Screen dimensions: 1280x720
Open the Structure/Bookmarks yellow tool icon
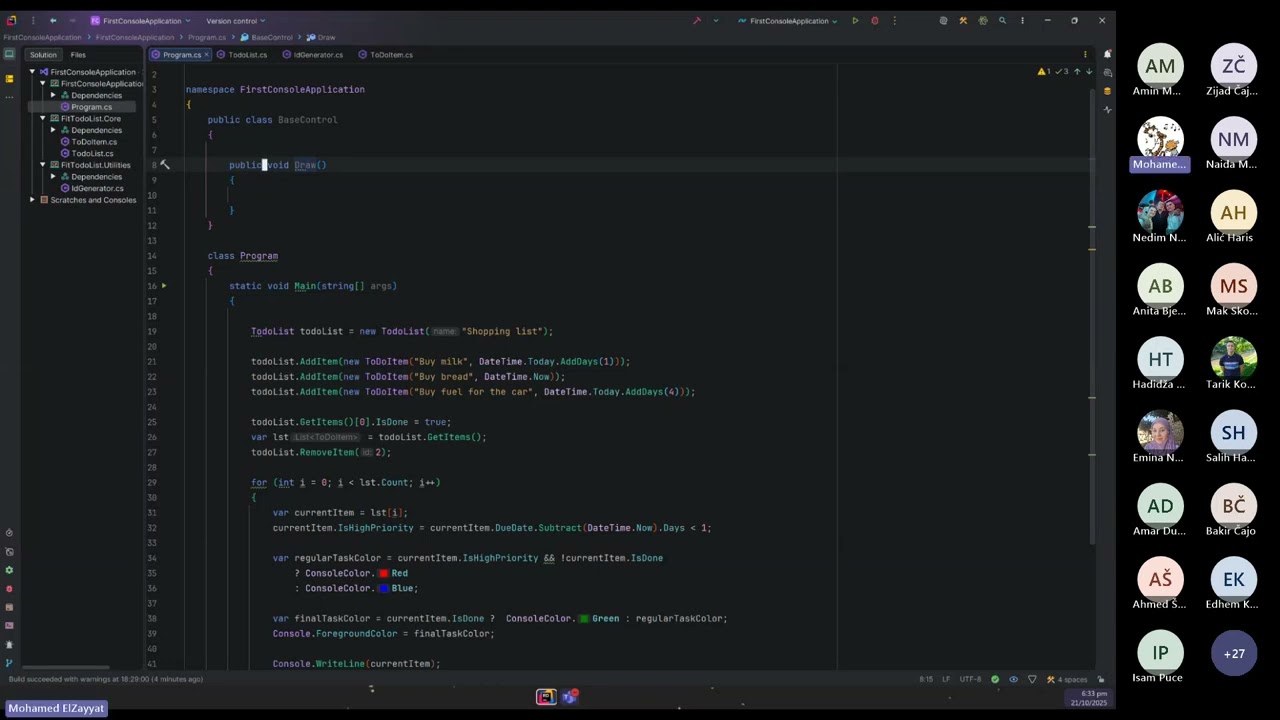point(10,78)
